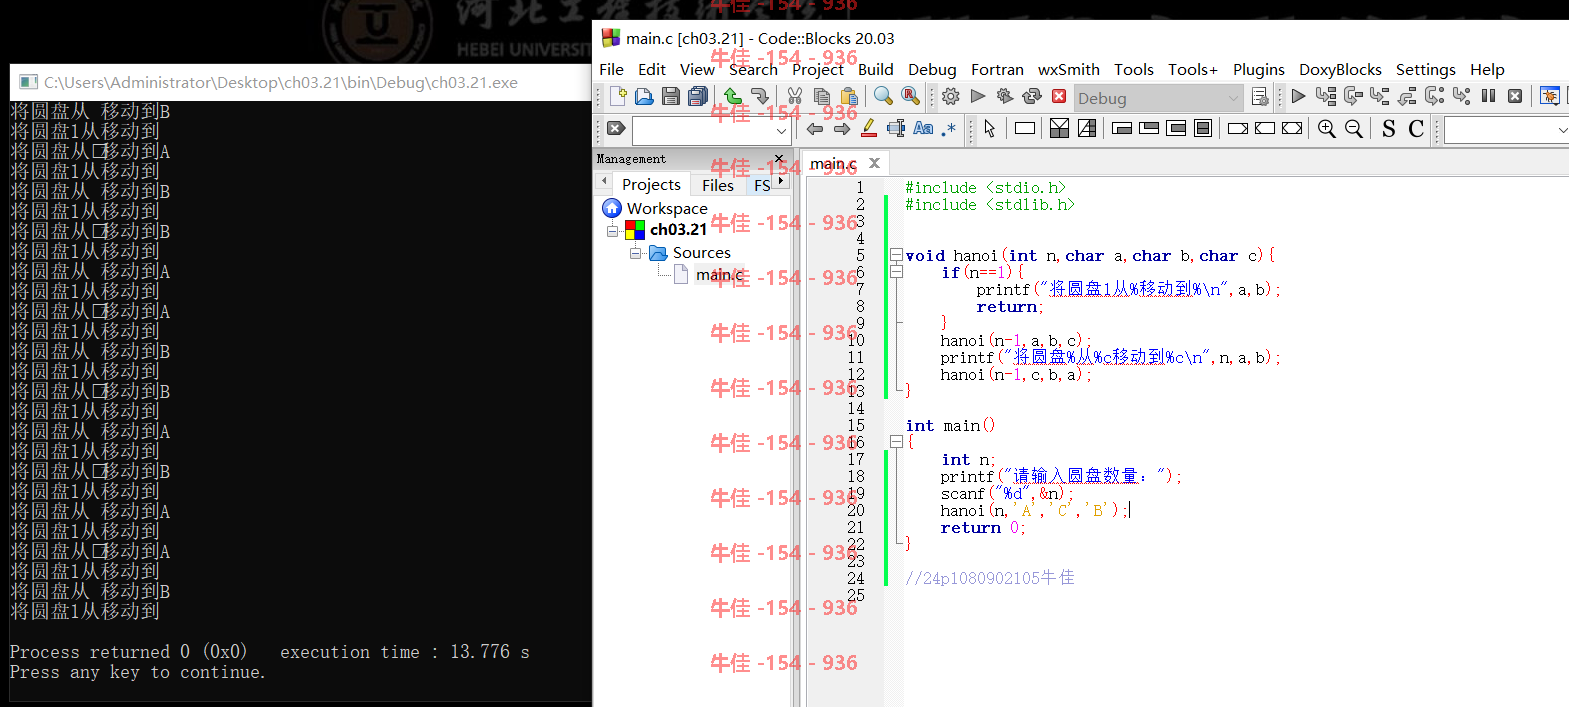Click Step into debug icon
Image resolution: width=1569 pixels, height=707 pixels.
pos(1380,97)
